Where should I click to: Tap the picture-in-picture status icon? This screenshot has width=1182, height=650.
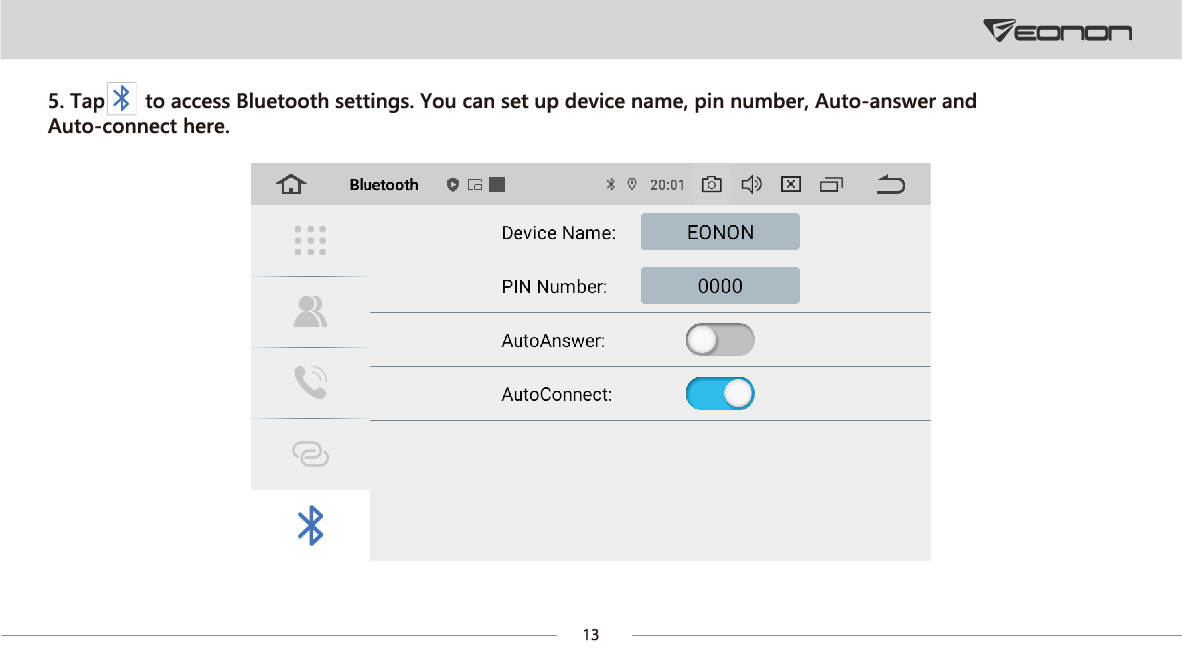(475, 185)
